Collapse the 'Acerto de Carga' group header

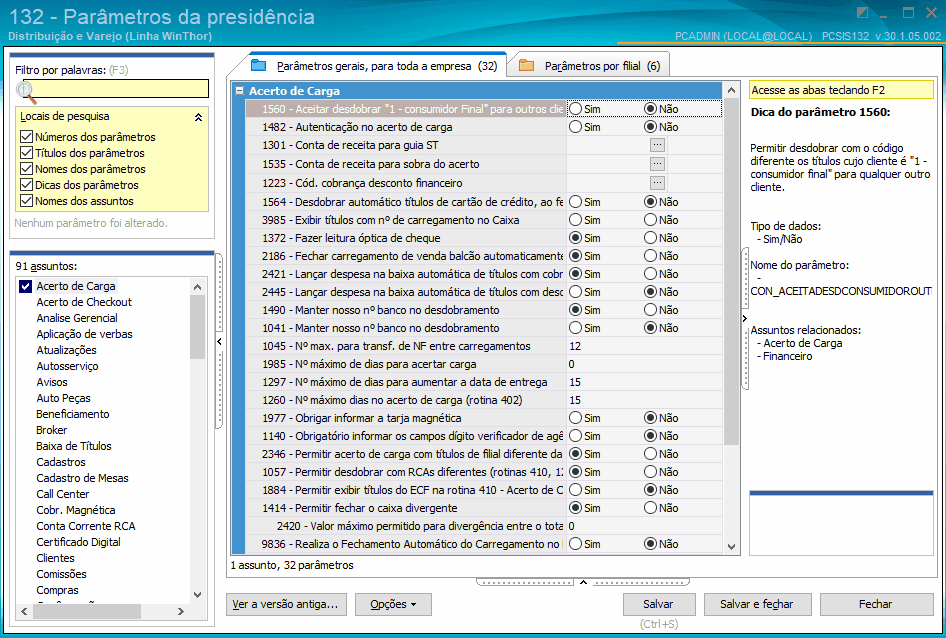point(240,91)
